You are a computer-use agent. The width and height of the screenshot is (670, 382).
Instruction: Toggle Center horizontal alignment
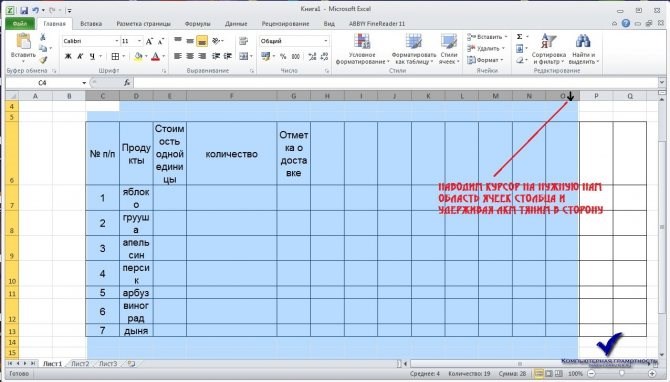[x=190, y=56]
